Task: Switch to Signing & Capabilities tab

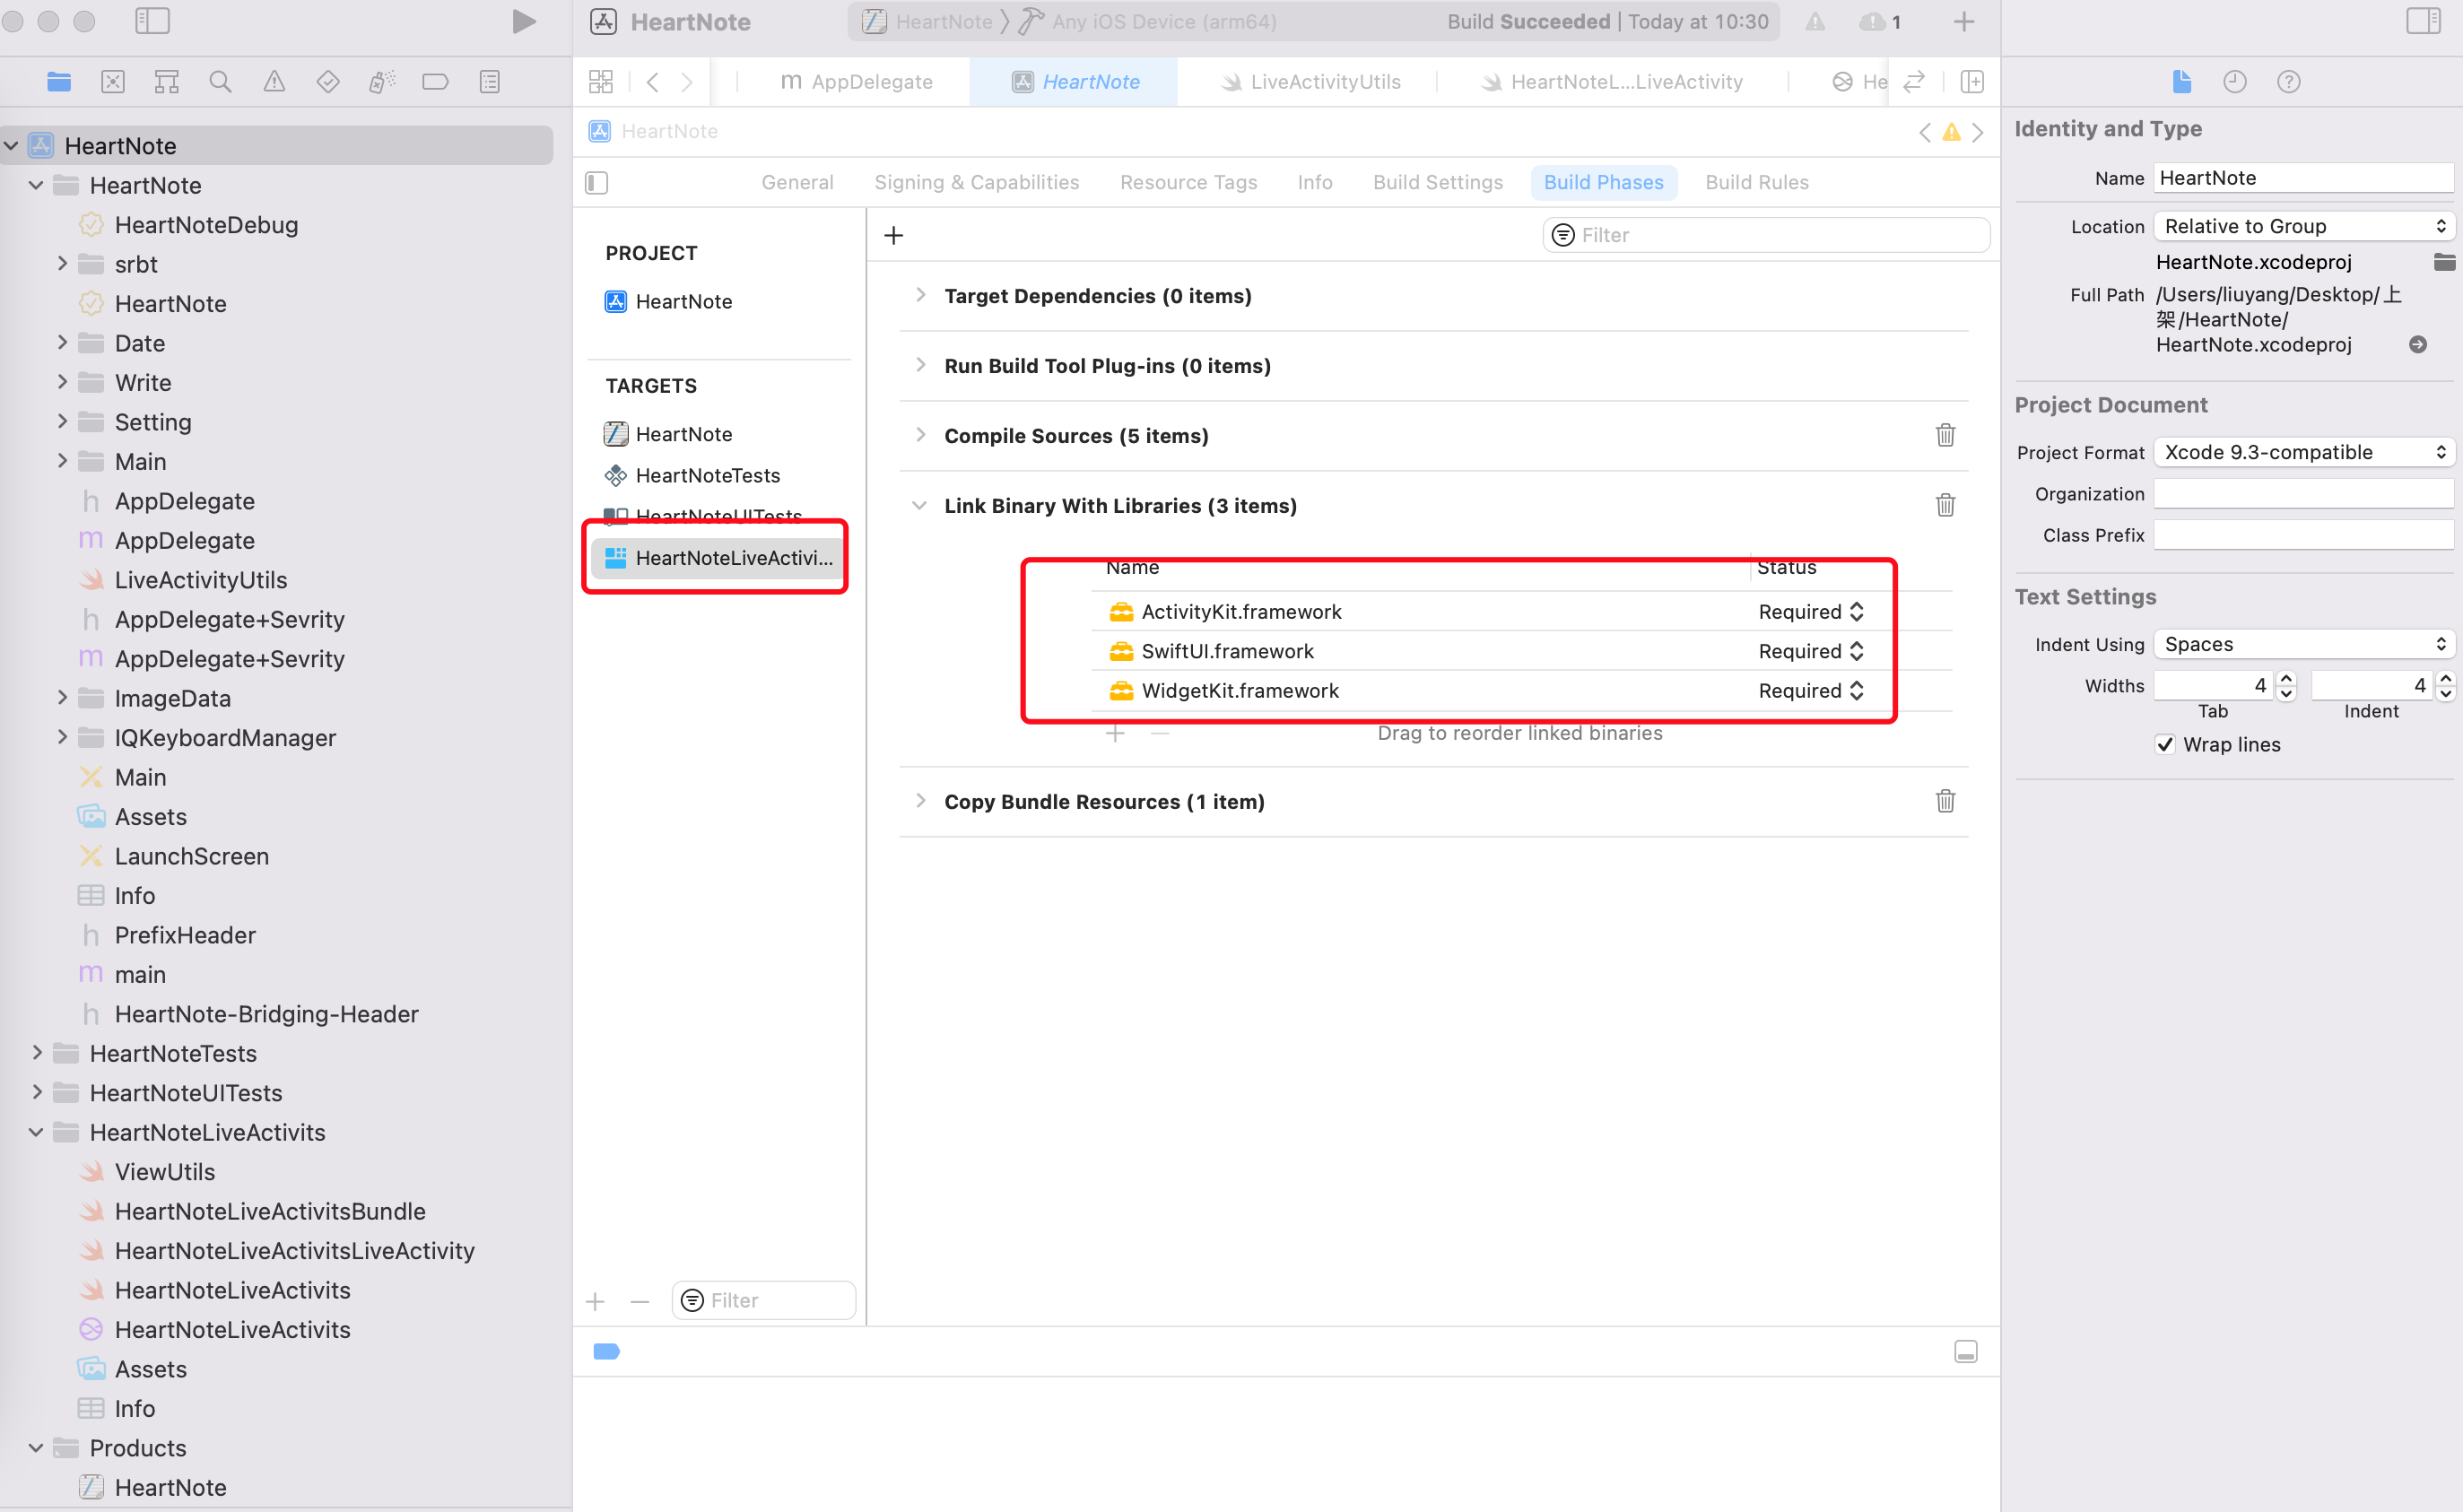Action: coord(976,182)
